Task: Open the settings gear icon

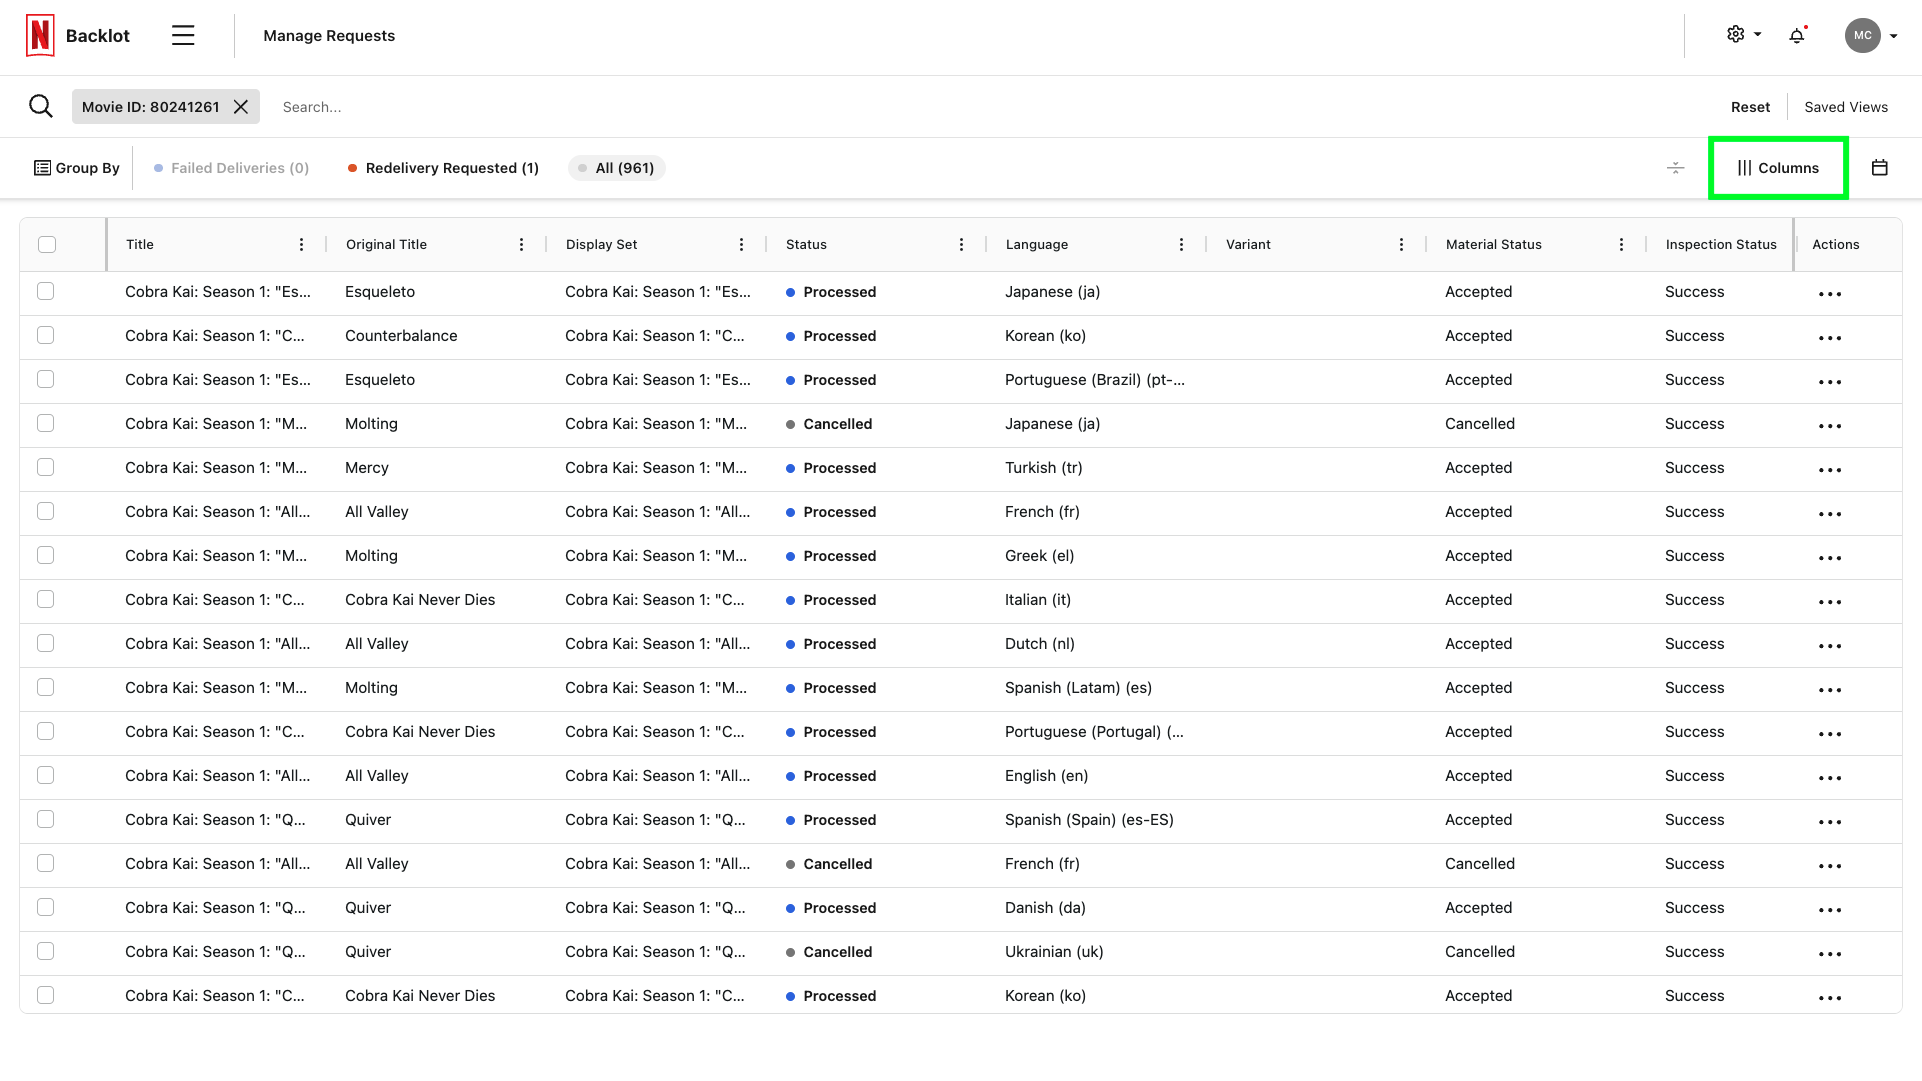Action: (x=1735, y=33)
